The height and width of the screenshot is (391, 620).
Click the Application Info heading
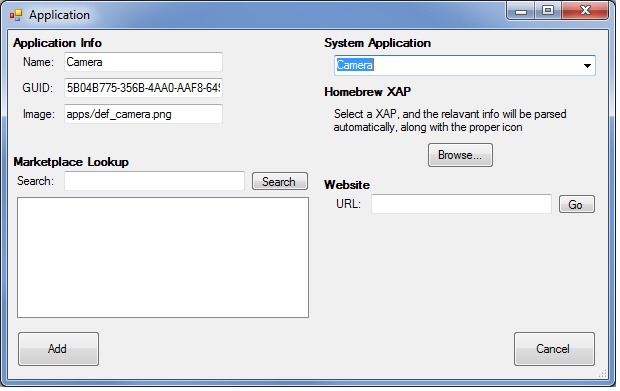57,43
